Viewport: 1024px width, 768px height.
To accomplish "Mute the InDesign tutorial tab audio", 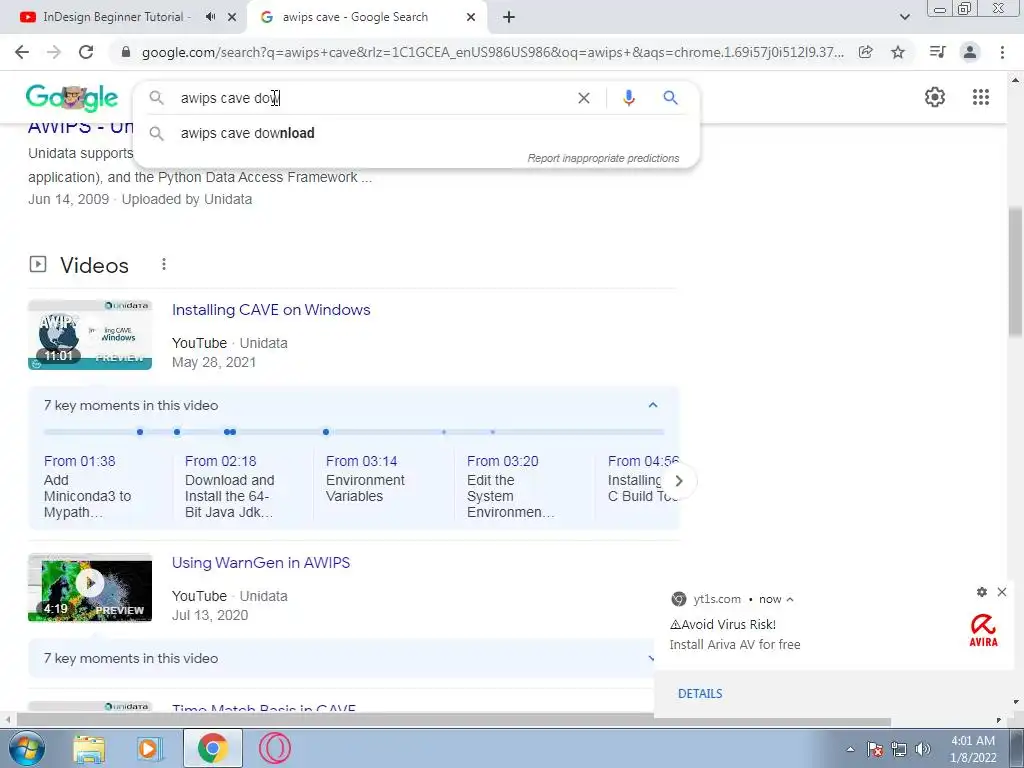I will (x=210, y=17).
